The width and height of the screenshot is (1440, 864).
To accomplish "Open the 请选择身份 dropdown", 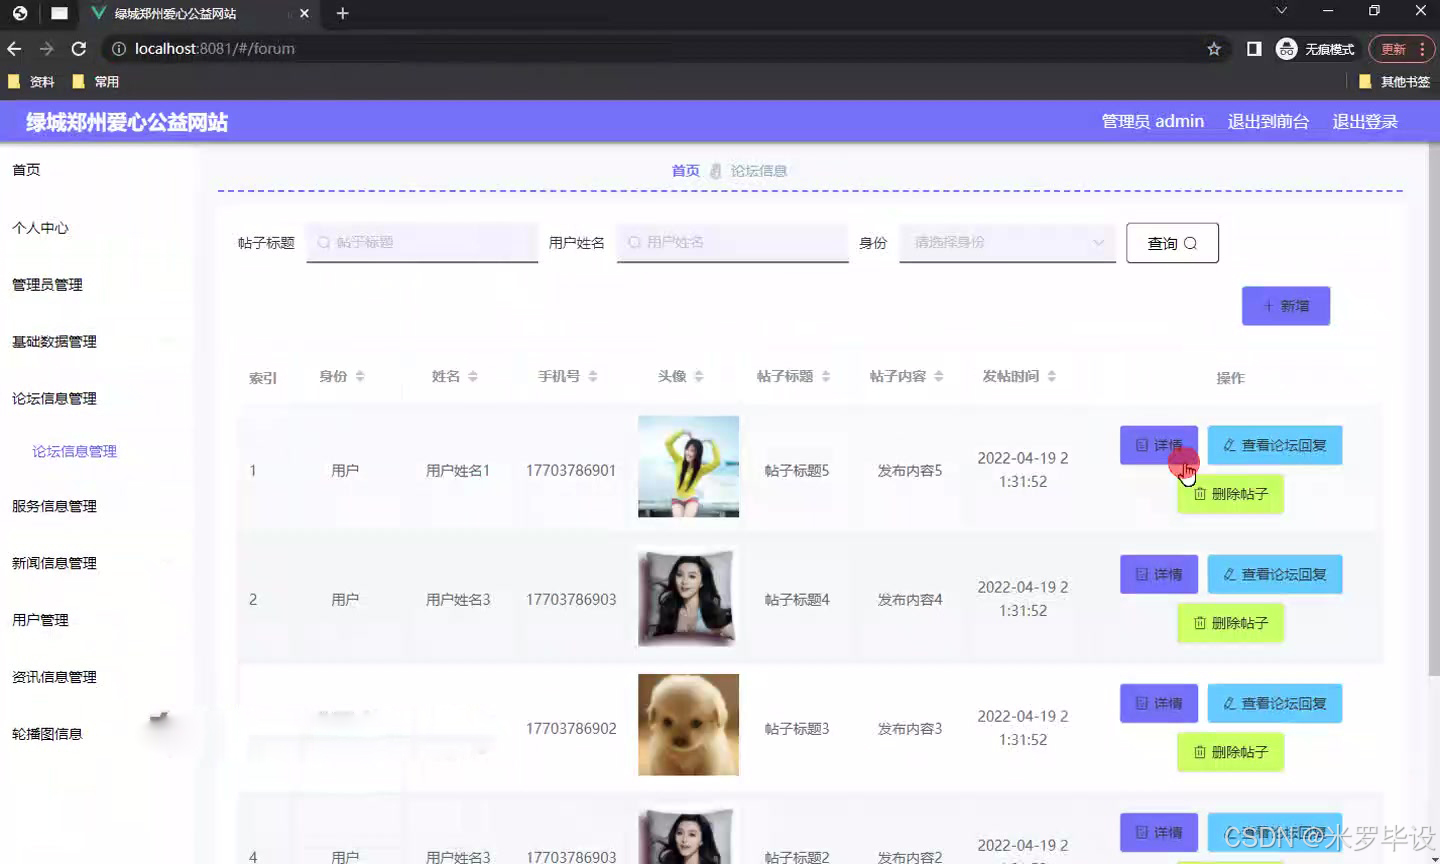I will click(x=1006, y=242).
